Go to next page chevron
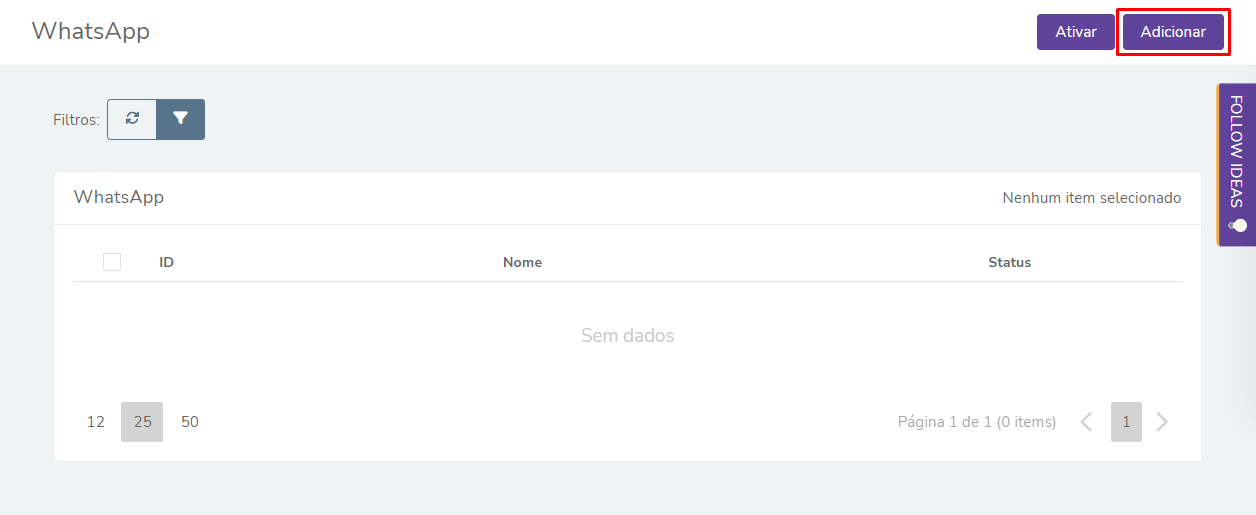This screenshot has height=515, width=1256. coord(1162,422)
